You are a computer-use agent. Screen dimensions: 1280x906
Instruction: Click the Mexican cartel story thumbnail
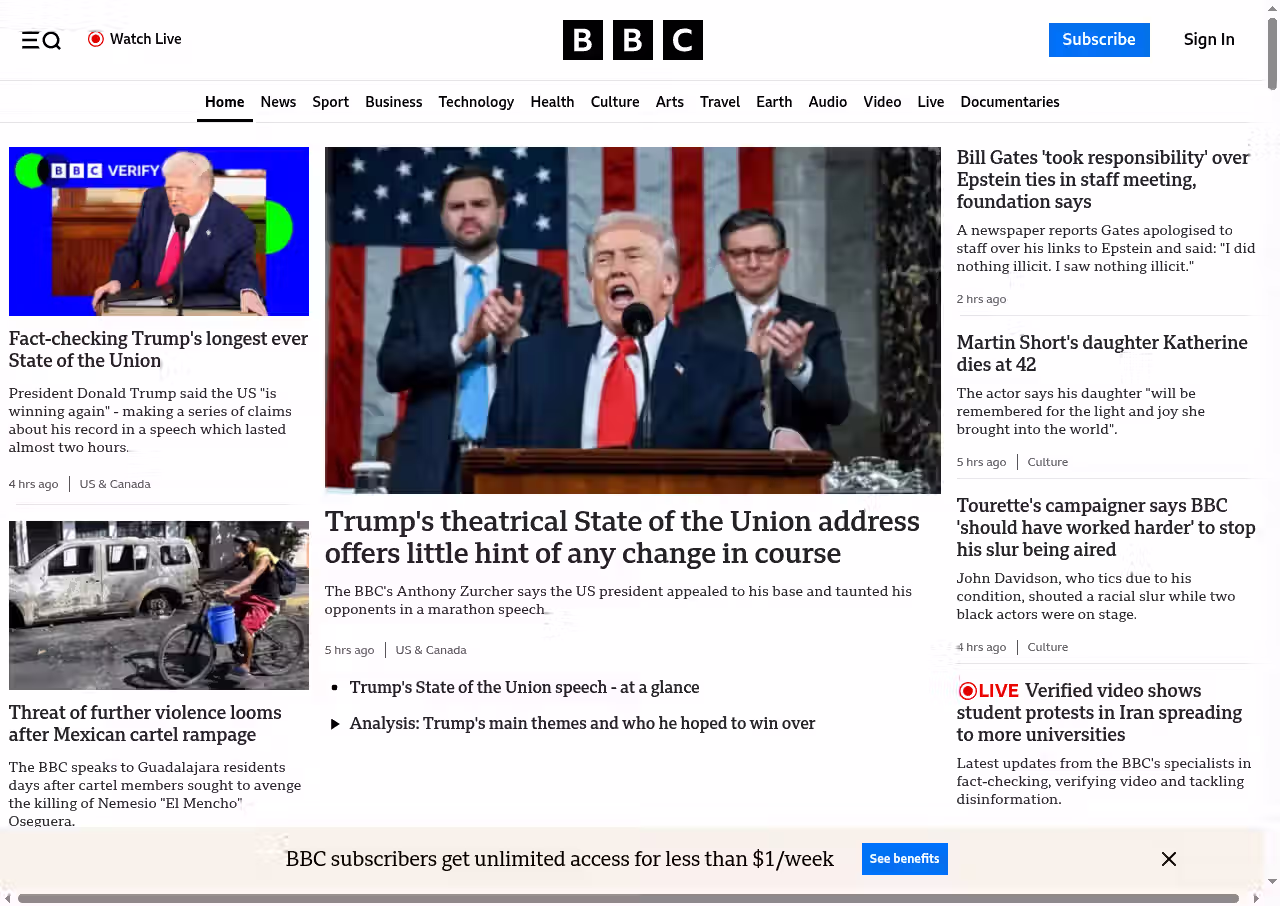point(159,605)
